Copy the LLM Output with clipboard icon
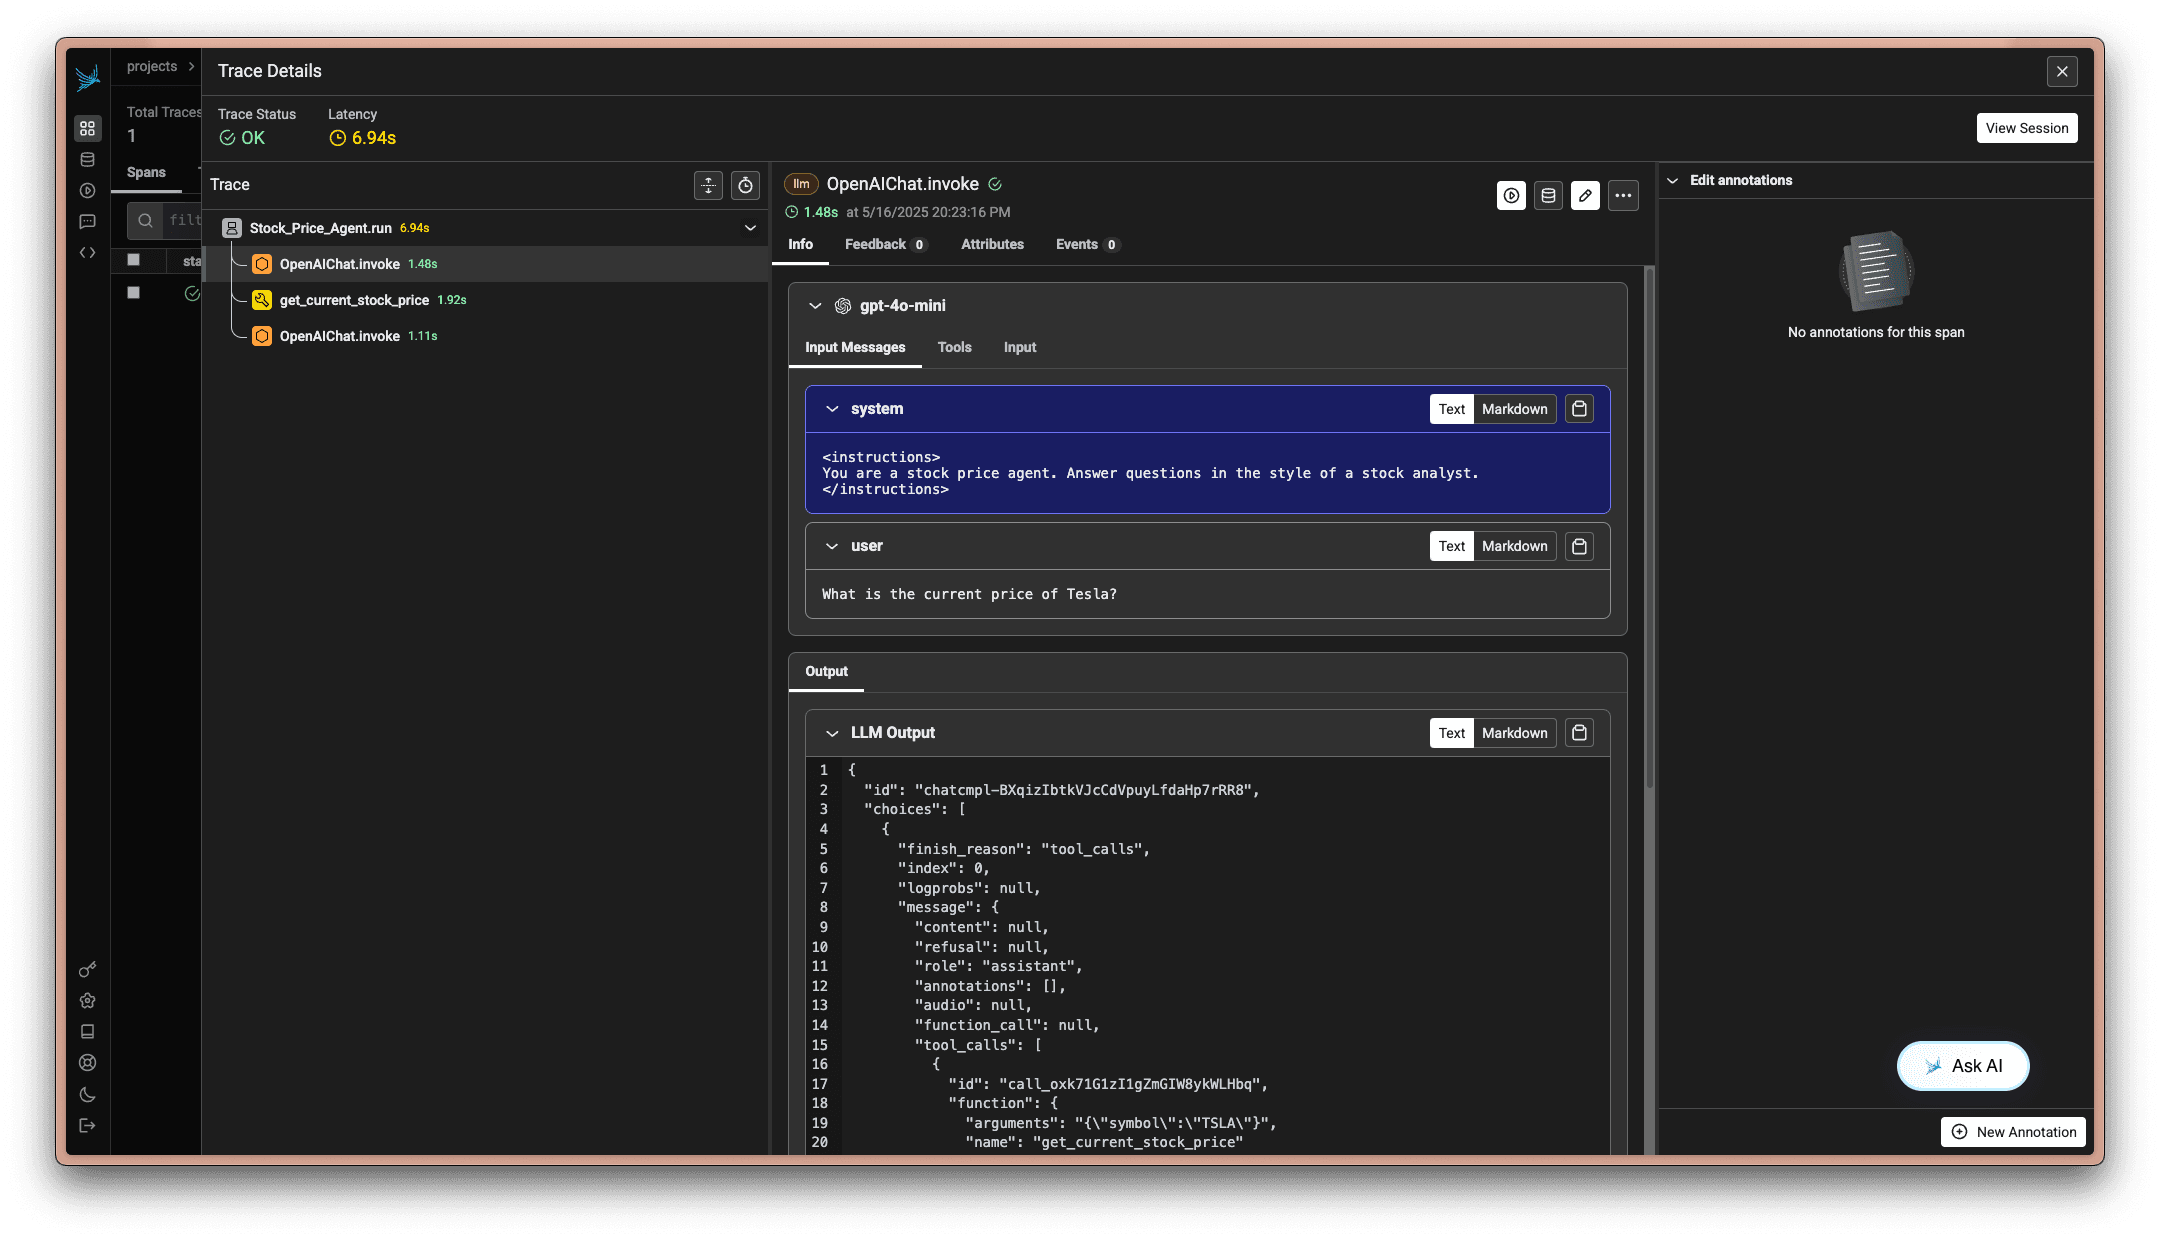This screenshot has width=2160, height=1239. (x=1579, y=733)
